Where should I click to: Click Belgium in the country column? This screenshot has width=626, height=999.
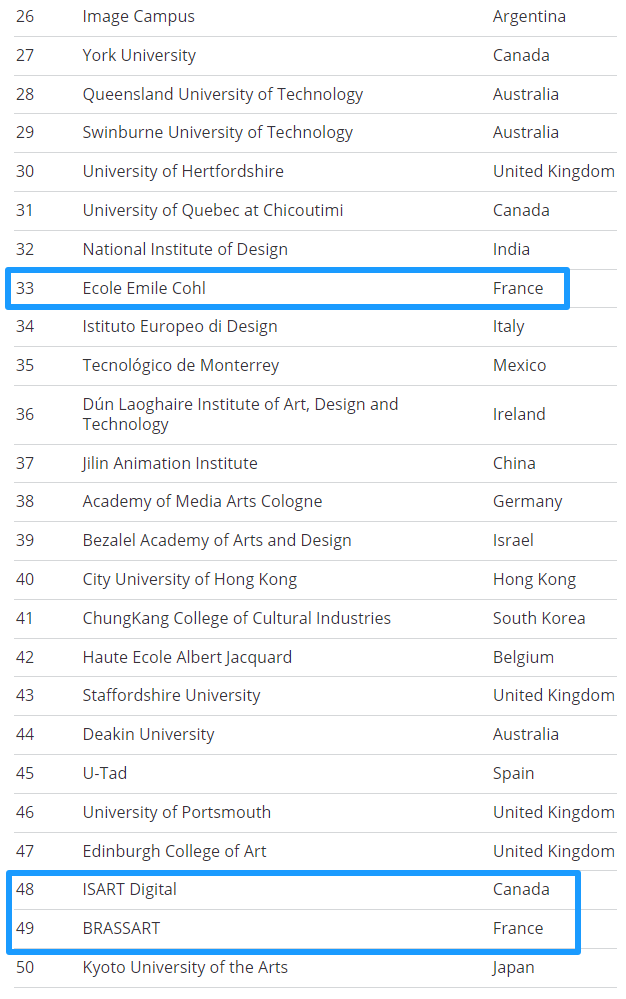point(523,657)
